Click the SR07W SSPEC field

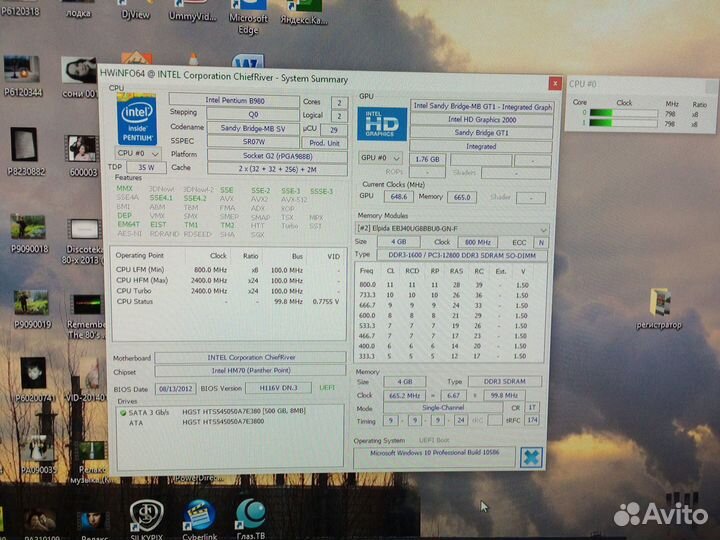point(253,141)
